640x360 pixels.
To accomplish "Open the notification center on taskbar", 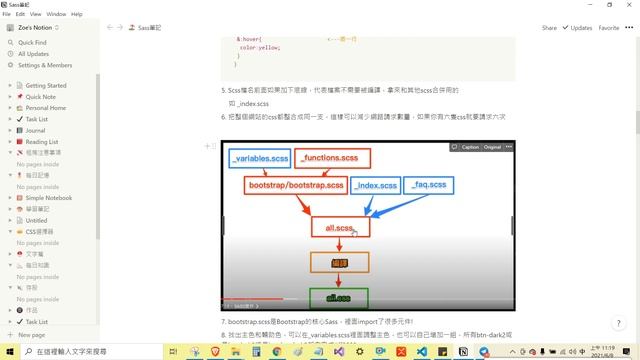I will [626, 351].
